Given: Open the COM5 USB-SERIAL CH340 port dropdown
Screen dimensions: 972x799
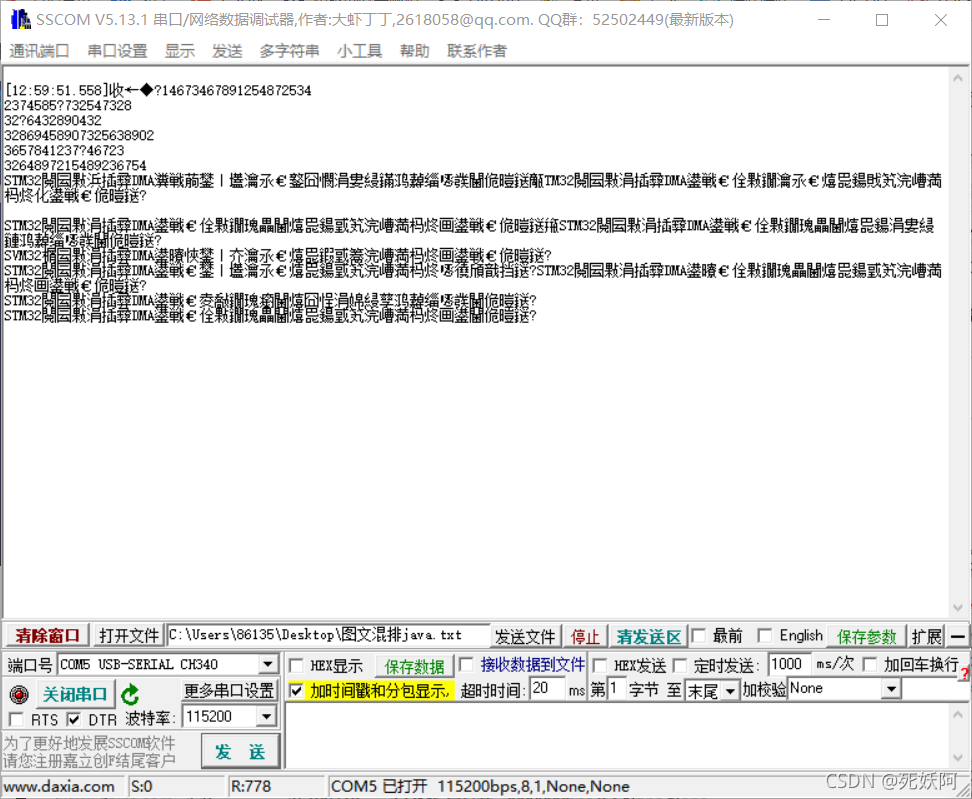Looking at the screenshot, I should (x=266, y=663).
